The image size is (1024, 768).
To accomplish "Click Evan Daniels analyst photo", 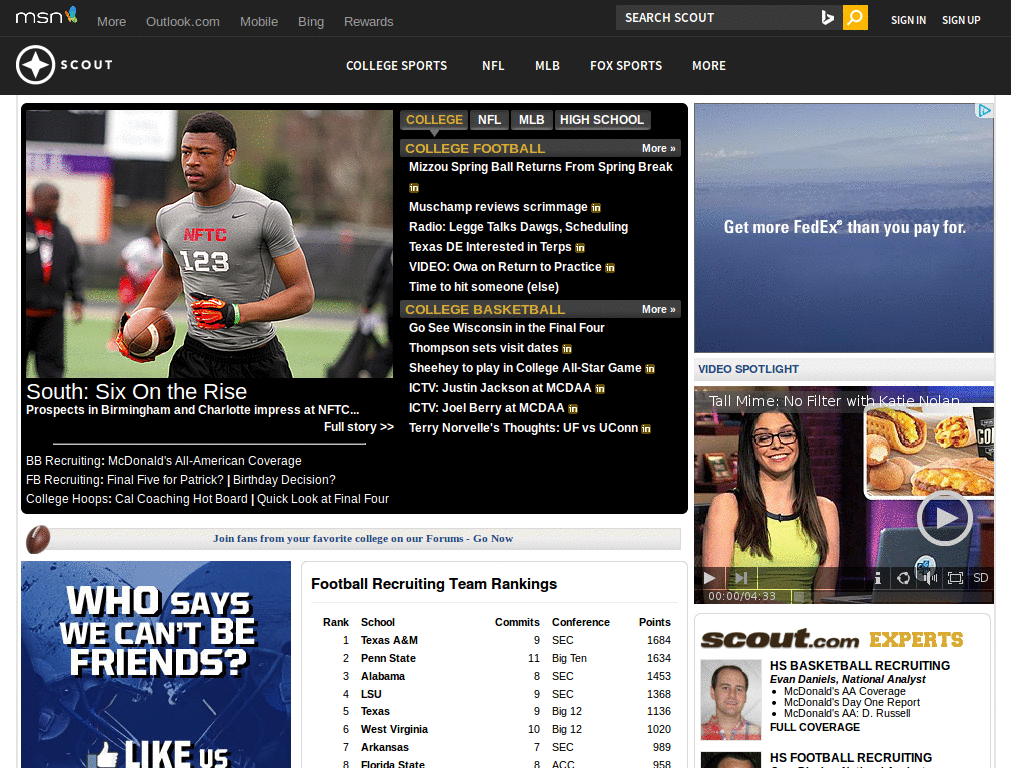I will point(731,699).
